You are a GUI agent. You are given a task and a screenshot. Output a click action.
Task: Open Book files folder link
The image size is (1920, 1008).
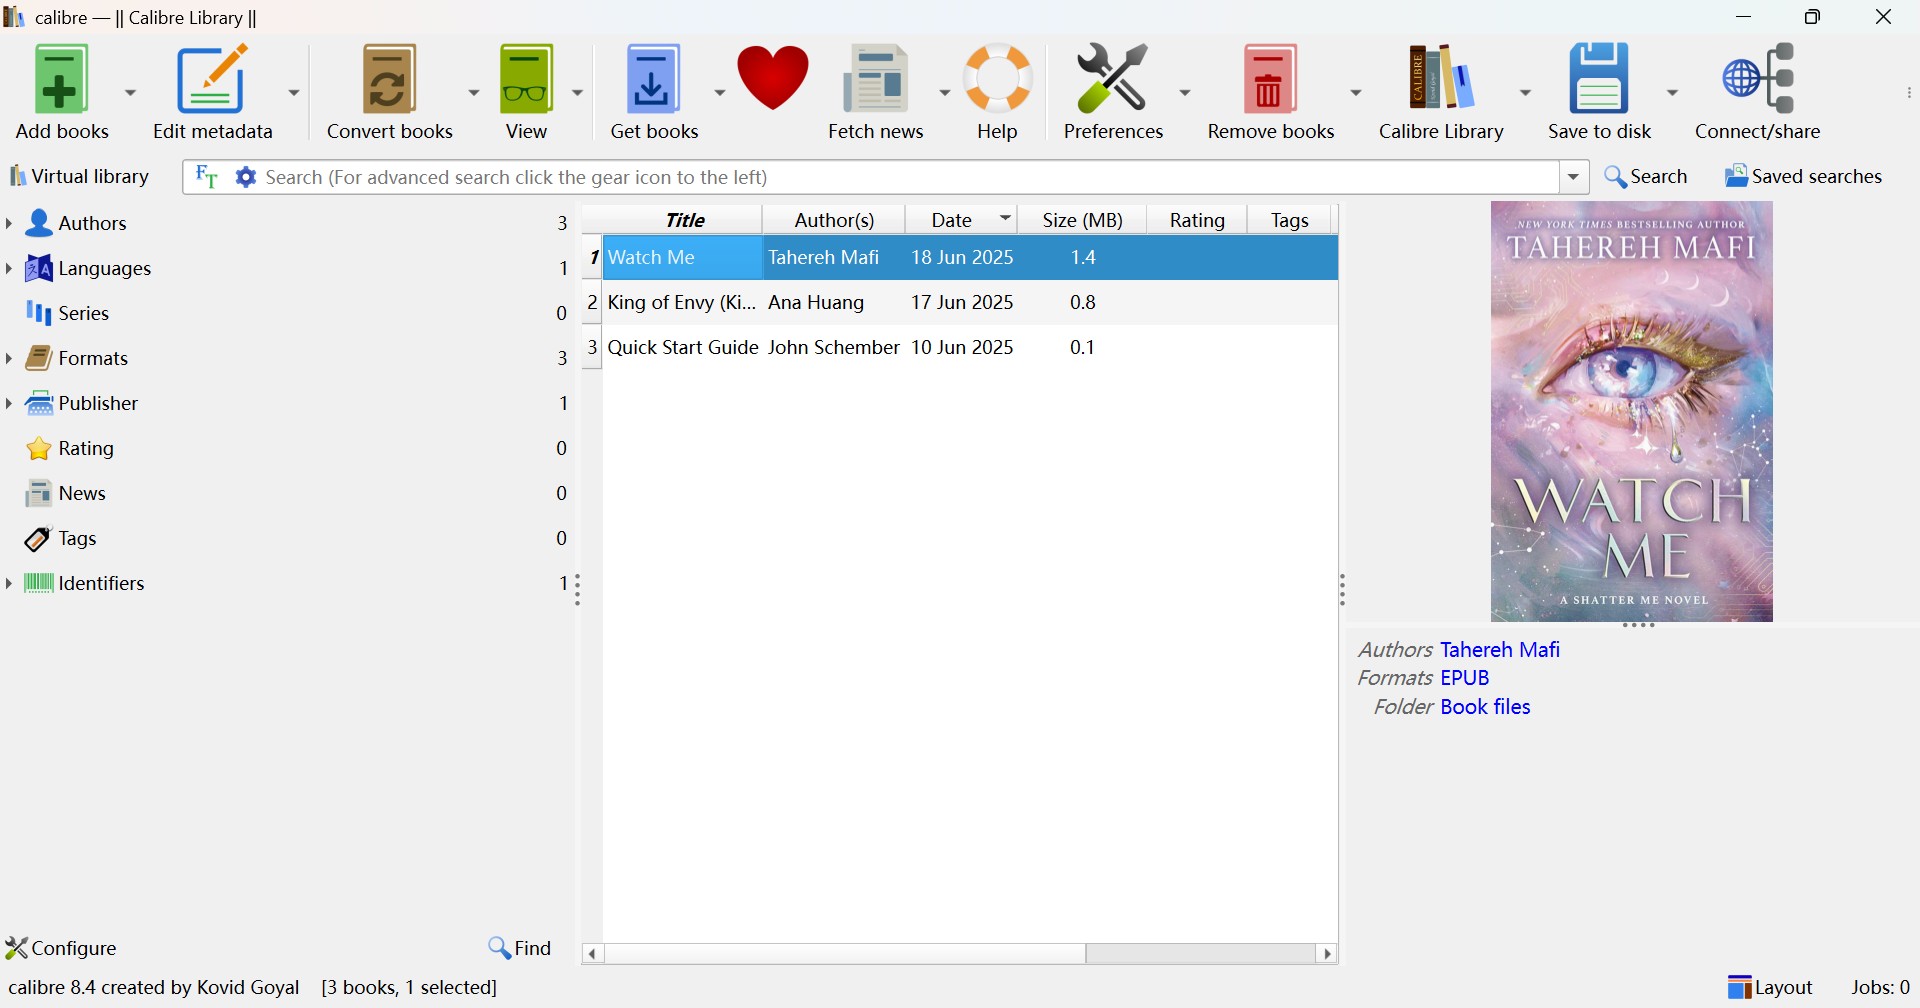(x=1485, y=706)
